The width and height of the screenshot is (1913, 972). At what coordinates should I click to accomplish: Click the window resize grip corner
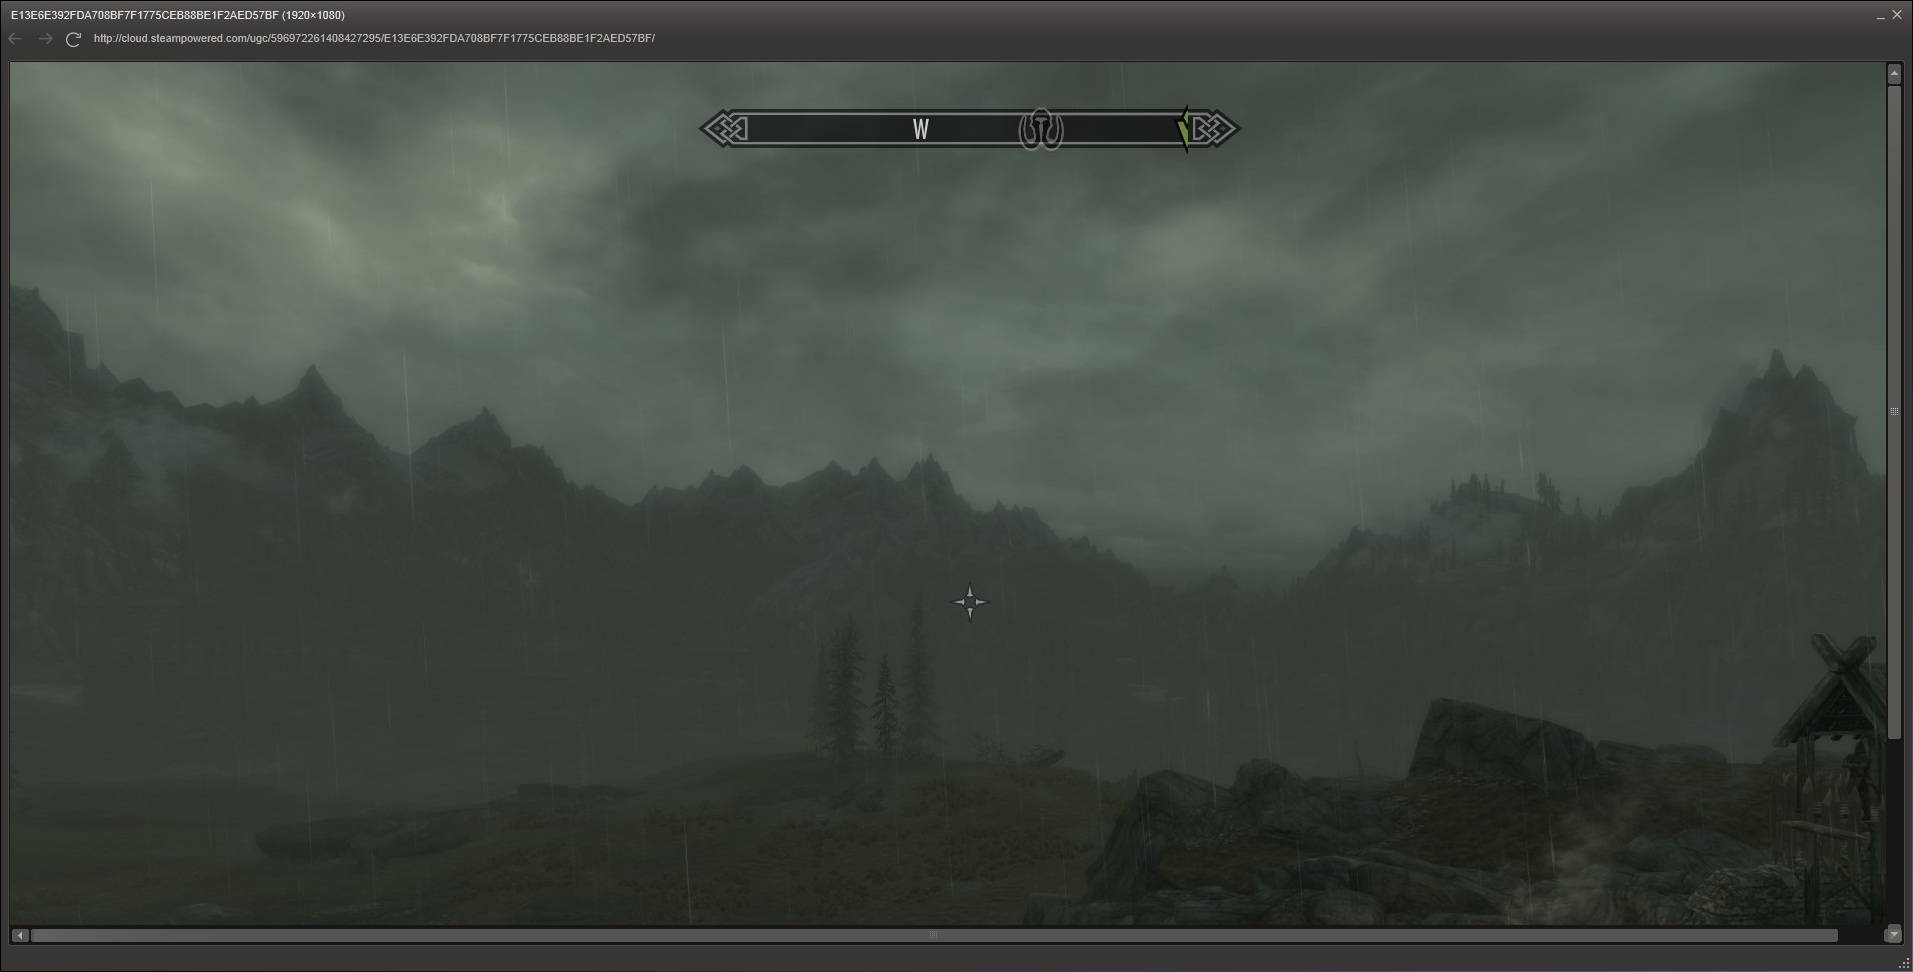tap(1903, 962)
